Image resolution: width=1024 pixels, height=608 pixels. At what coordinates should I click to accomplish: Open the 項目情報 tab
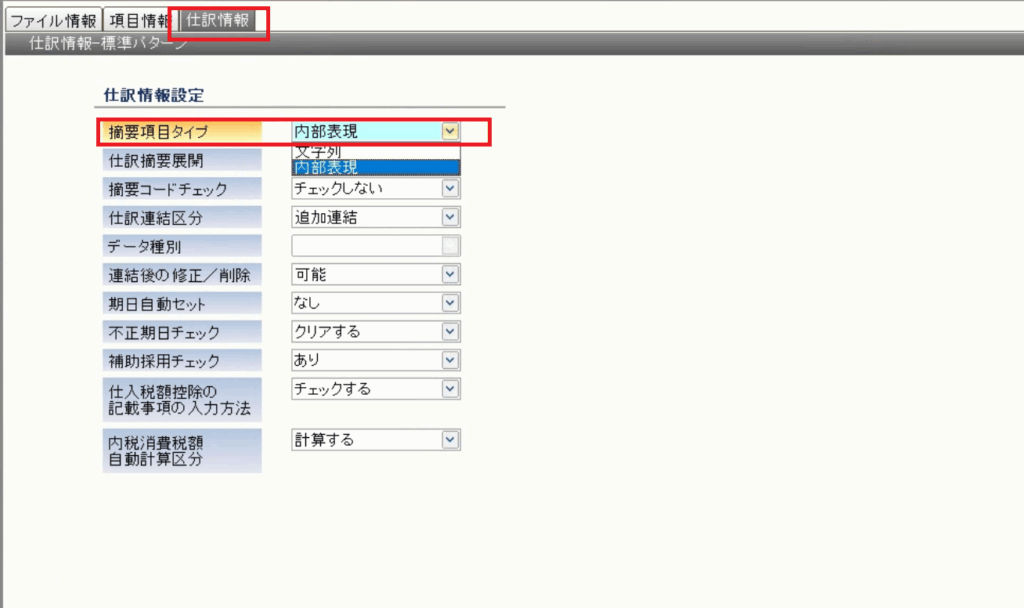[x=138, y=21]
